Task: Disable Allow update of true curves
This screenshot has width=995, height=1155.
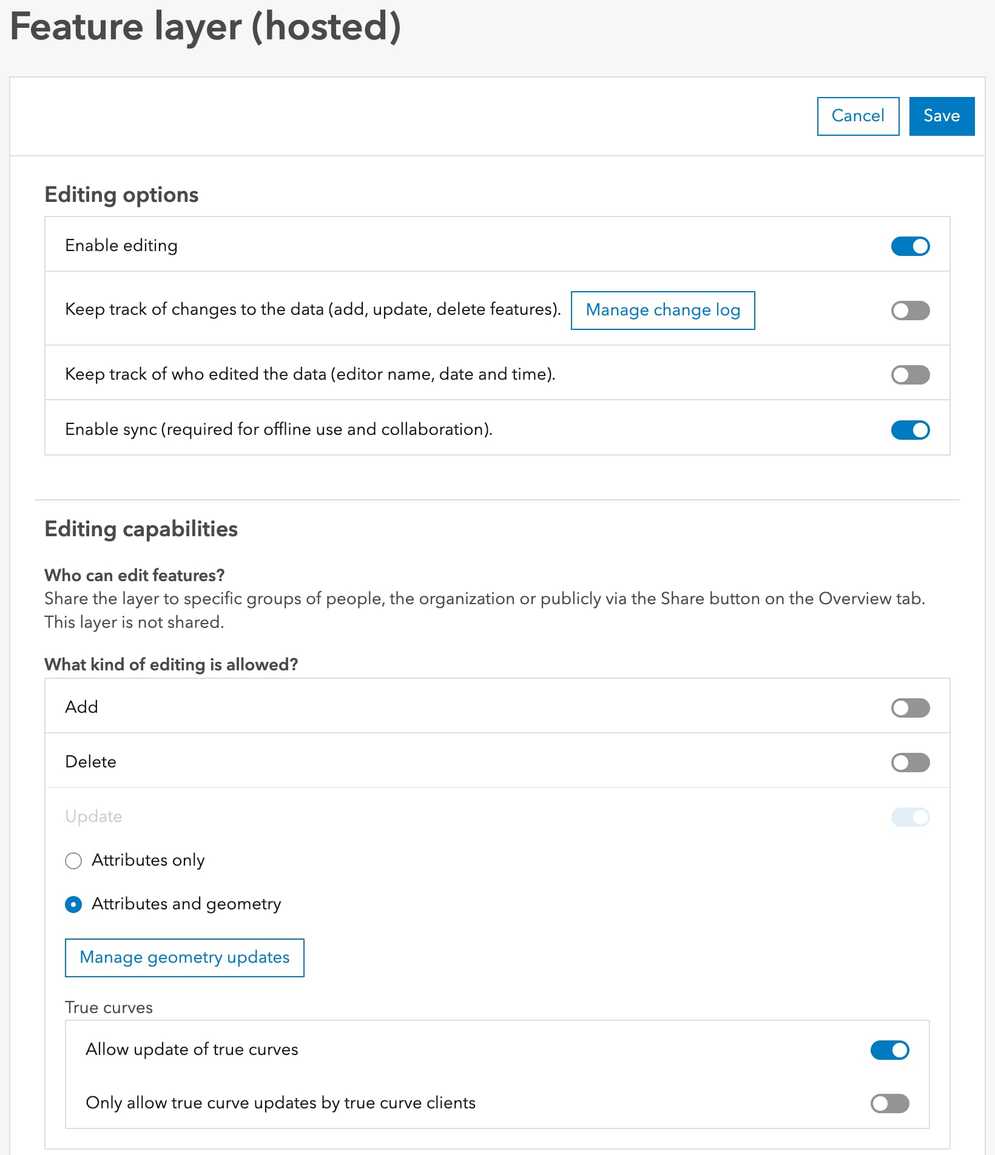Action: coord(889,1050)
